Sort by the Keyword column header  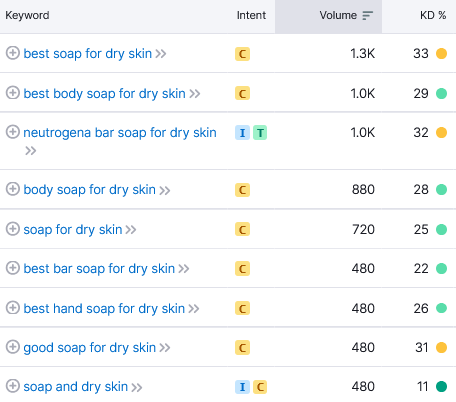coord(27,15)
